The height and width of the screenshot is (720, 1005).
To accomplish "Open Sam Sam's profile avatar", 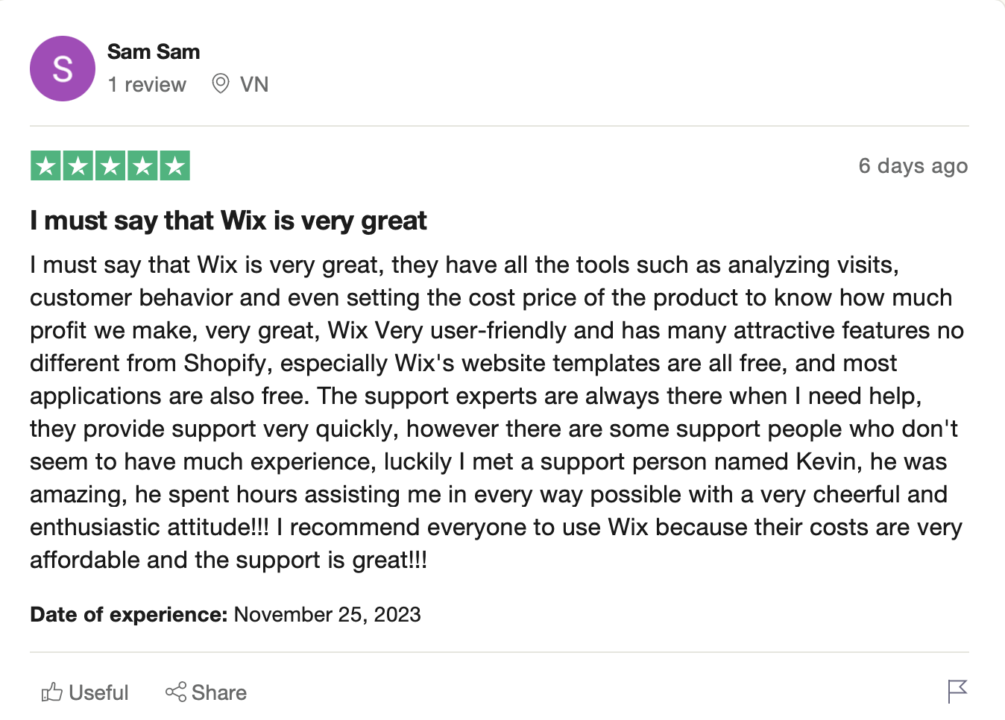I will (x=62, y=68).
